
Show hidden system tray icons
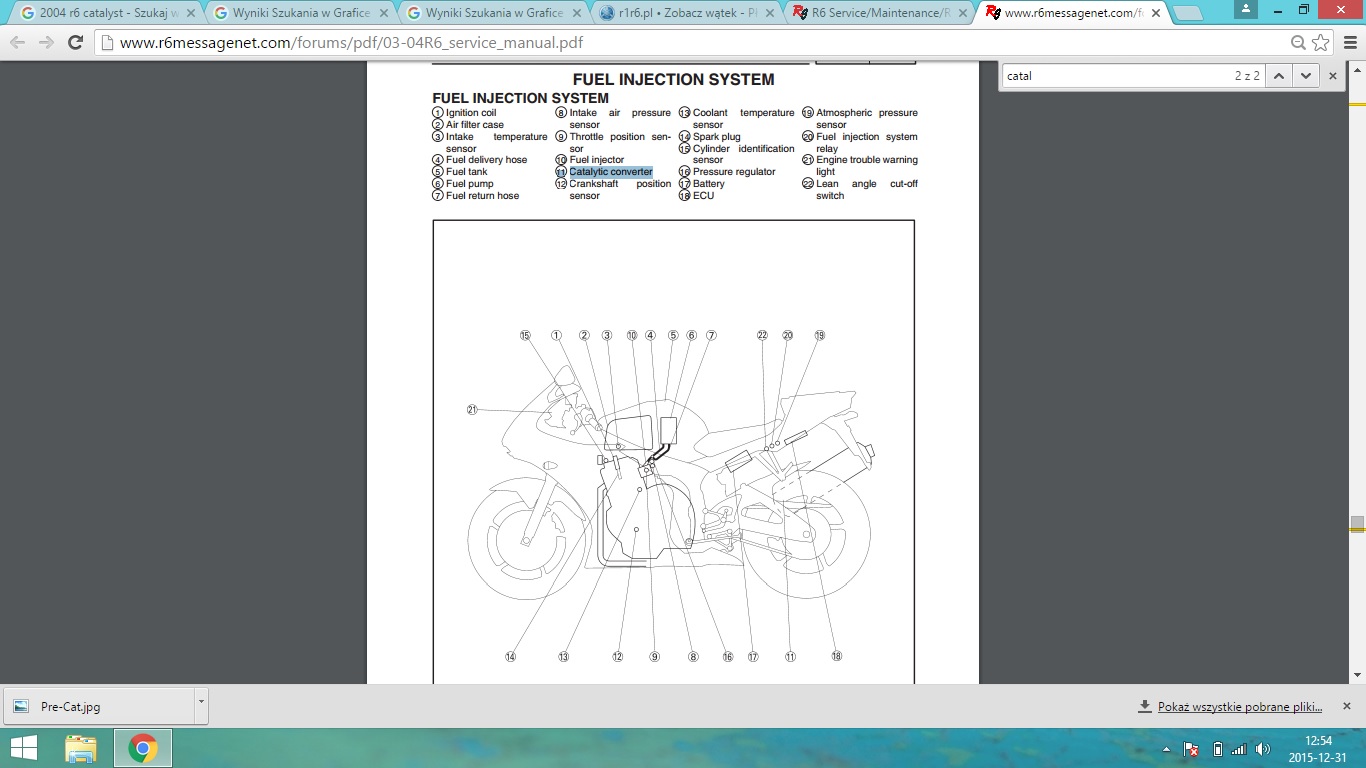coord(1166,749)
